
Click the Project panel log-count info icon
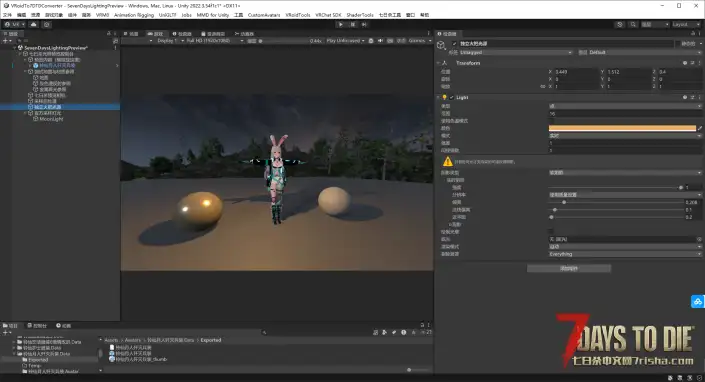pos(404,333)
